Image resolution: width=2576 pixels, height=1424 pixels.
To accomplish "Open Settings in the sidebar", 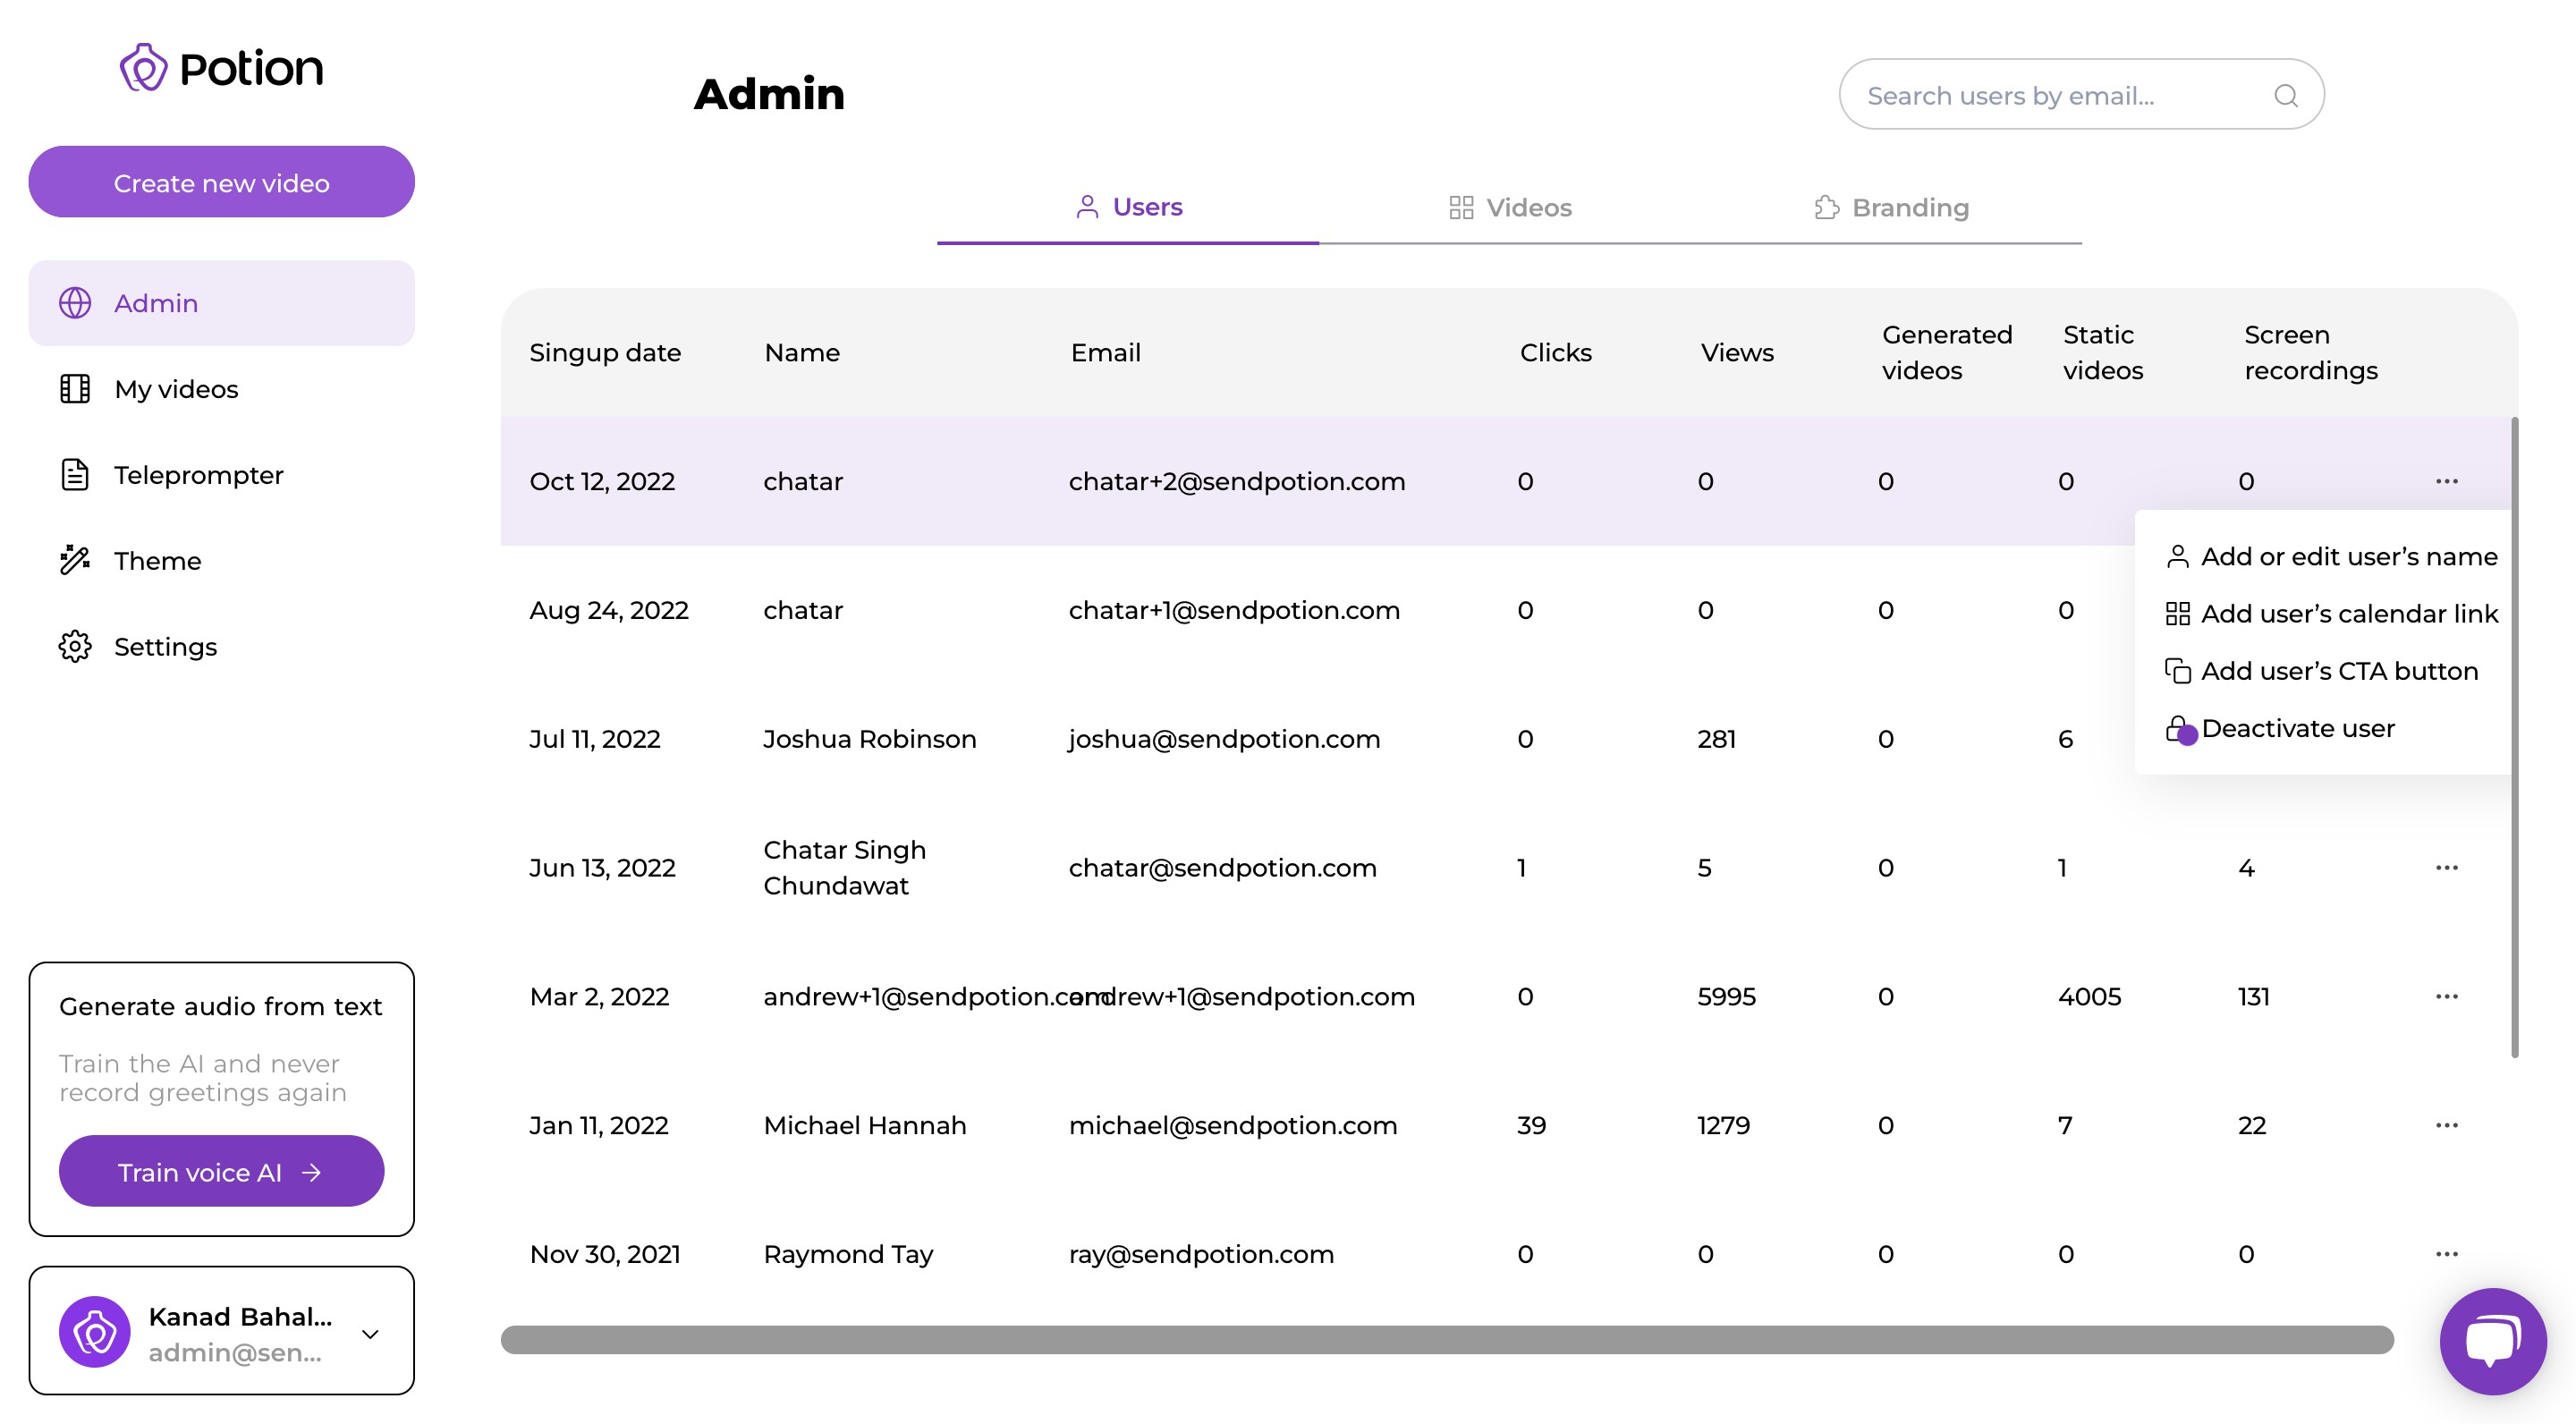I will (222, 646).
